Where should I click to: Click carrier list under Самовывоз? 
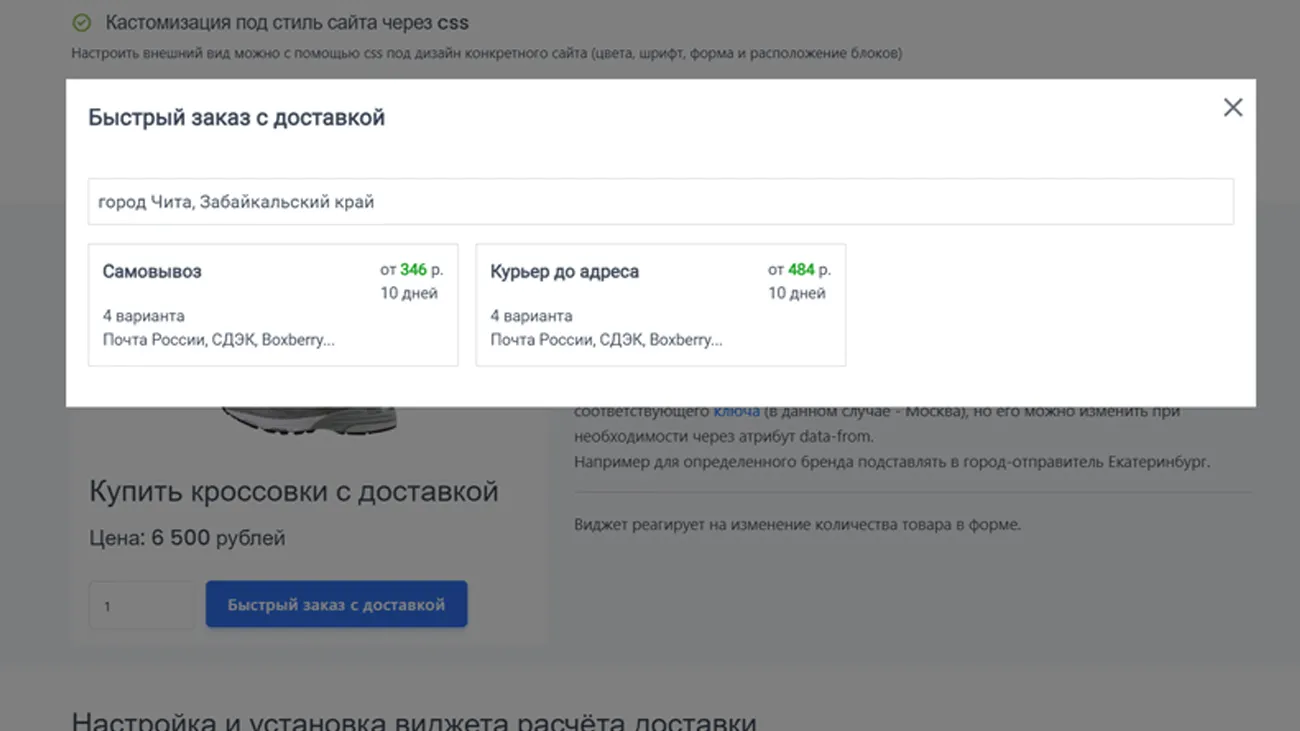pos(218,340)
